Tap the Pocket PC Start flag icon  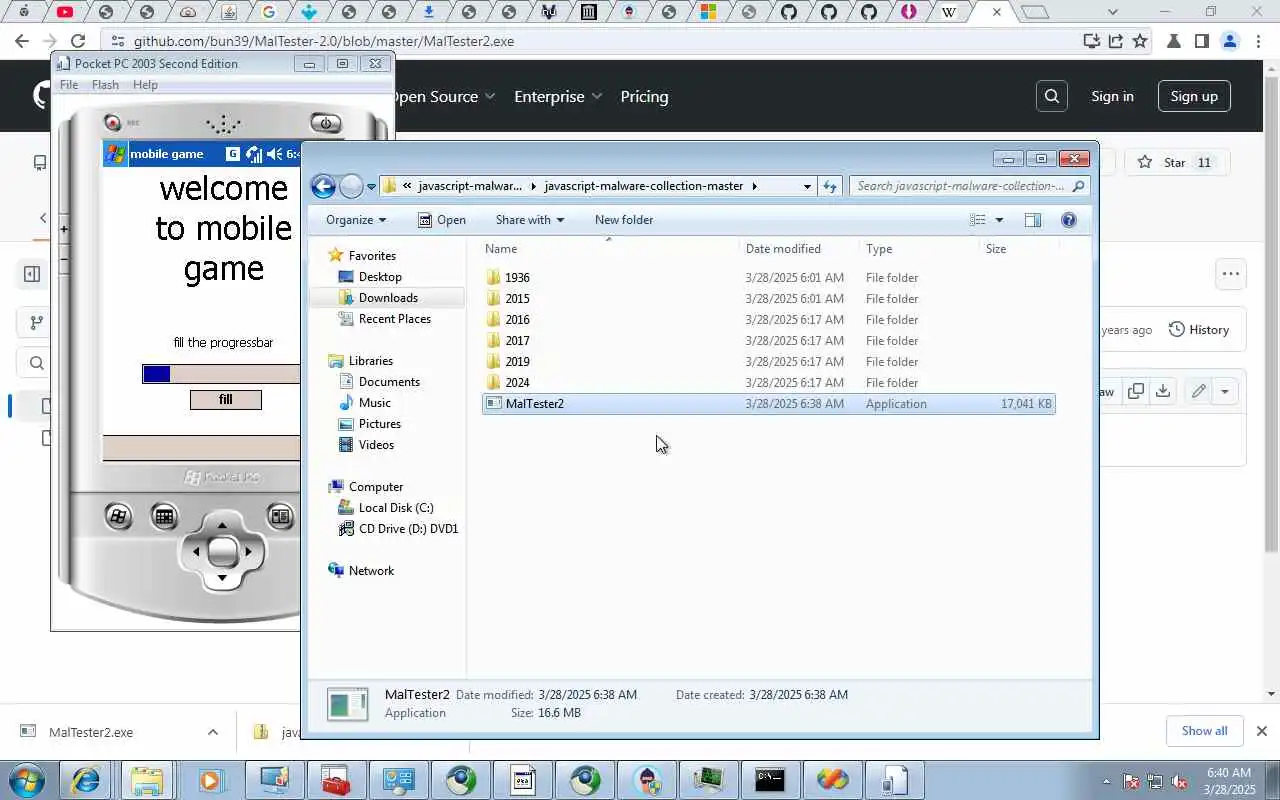[x=115, y=154]
